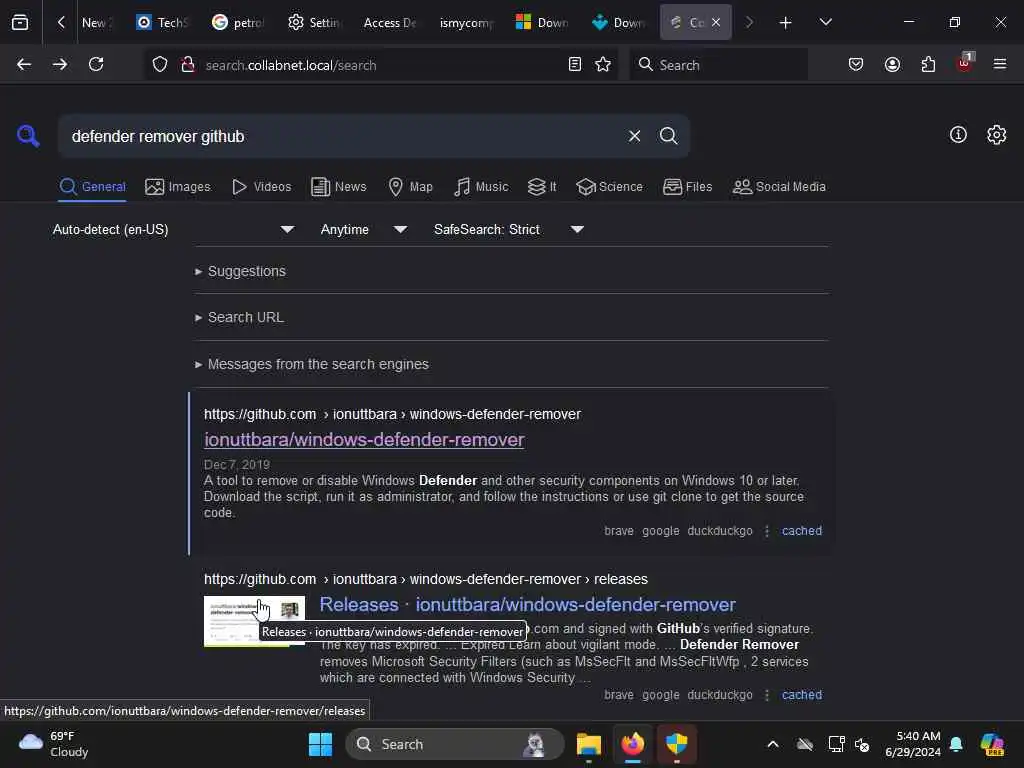This screenshot has width=1024, height=768.
Task: Show hidden system tray icons
Action: coord(773,744)
